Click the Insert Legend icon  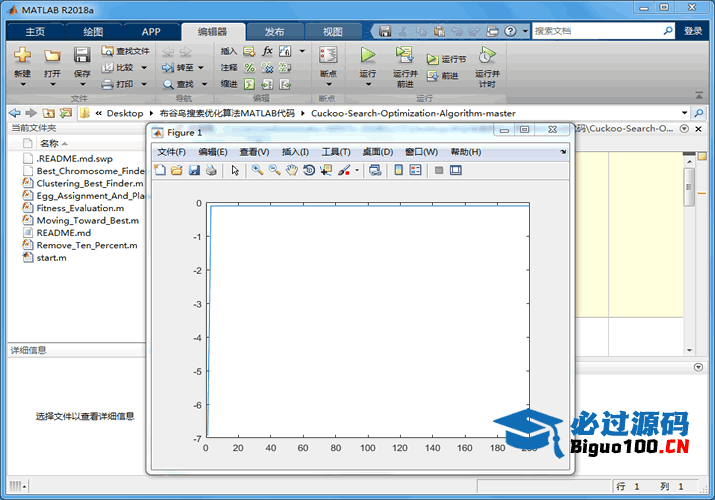tap(415, 170)
